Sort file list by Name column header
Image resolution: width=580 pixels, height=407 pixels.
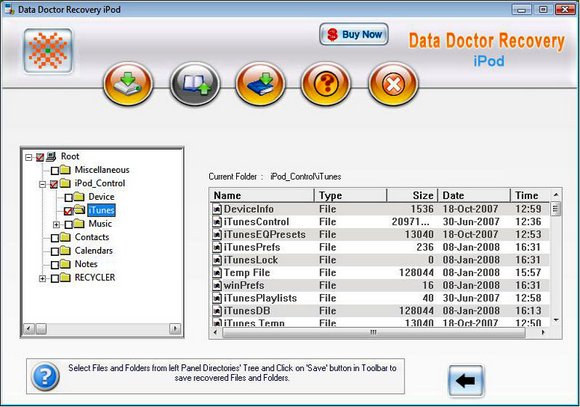(262, 195)
